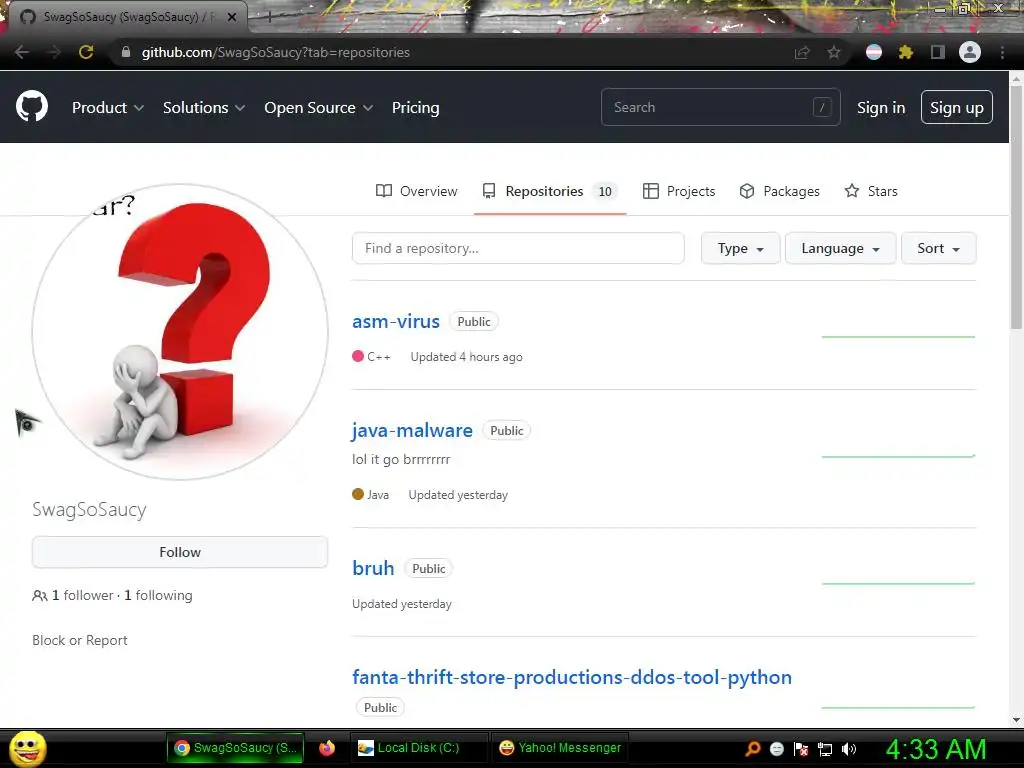Click the 'Updated 4 hours ago' text

click(x=466, y=357)
